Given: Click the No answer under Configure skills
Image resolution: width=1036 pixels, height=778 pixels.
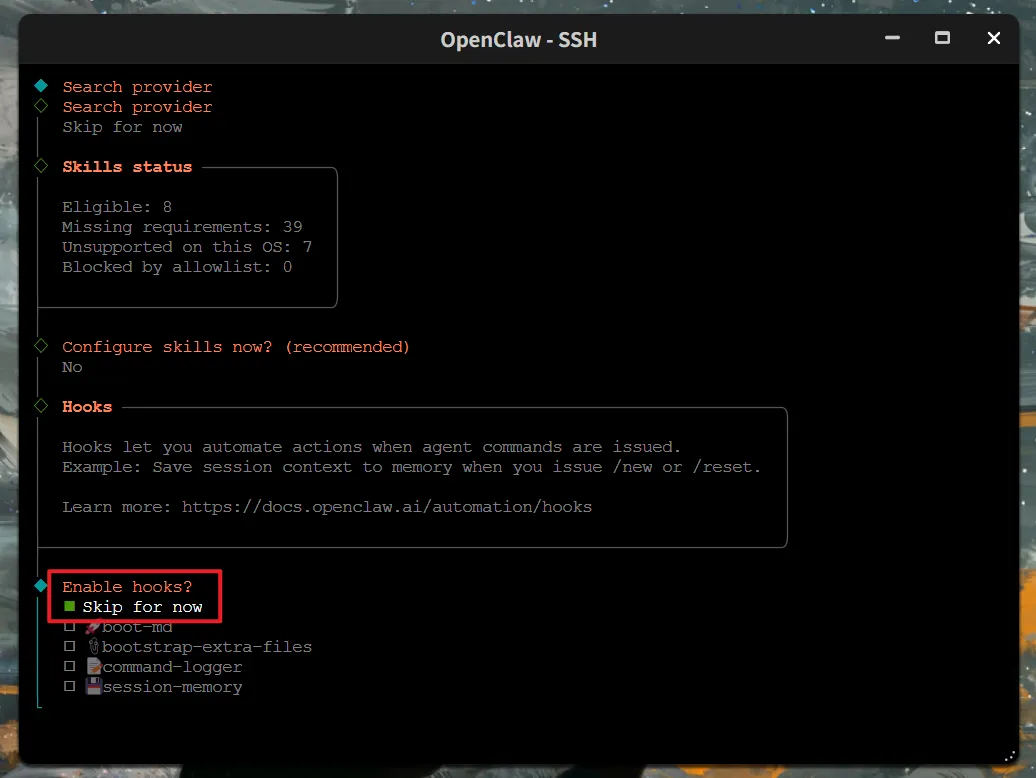Looking at the screenshot, I should pyautogui.click(x=72, y=367).
